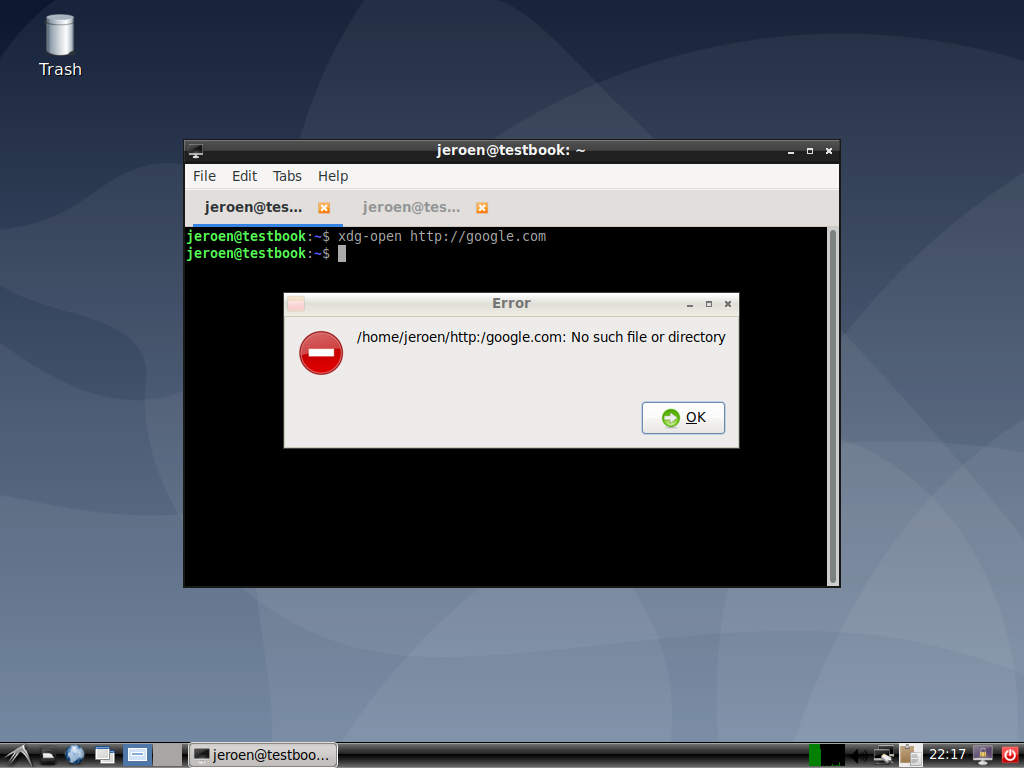Click the terminal prompt cursor line
The image size is (1024, 768).
pyautogui.click(x=266, y=253)
